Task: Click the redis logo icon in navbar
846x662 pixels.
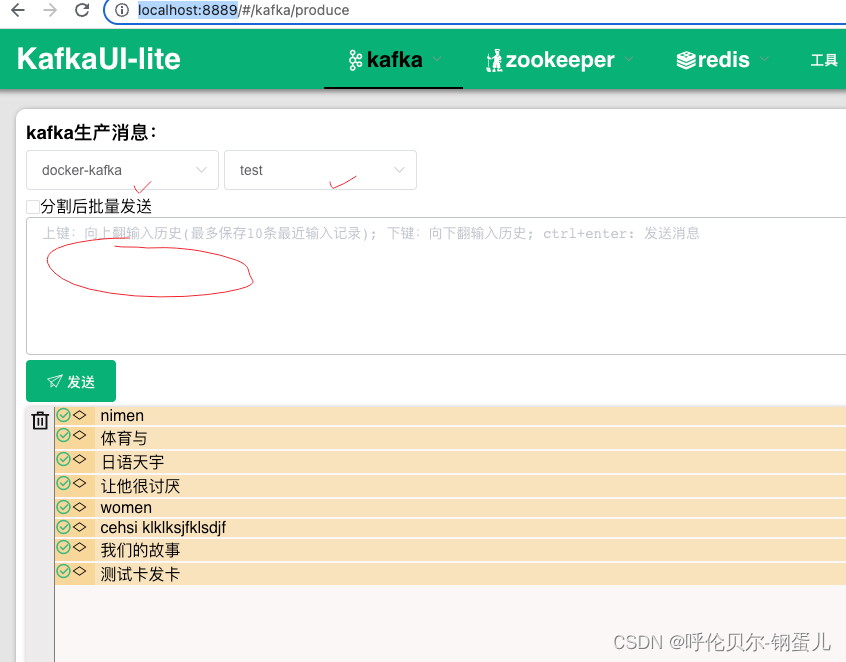Action: [686, 60]
